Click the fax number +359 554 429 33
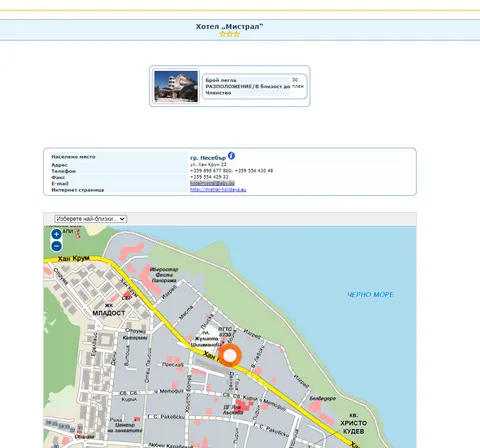 tap(209, 177)
